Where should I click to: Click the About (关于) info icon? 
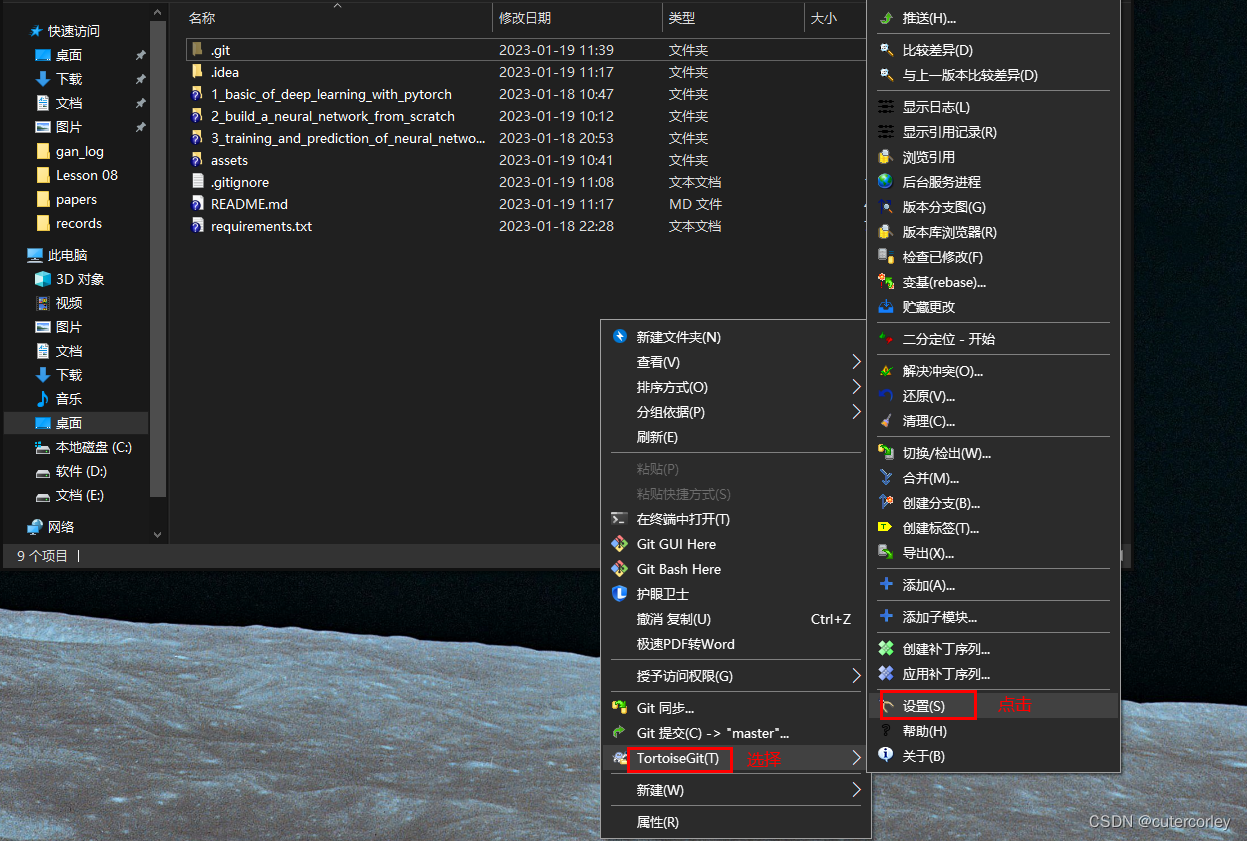click(886, 756)
